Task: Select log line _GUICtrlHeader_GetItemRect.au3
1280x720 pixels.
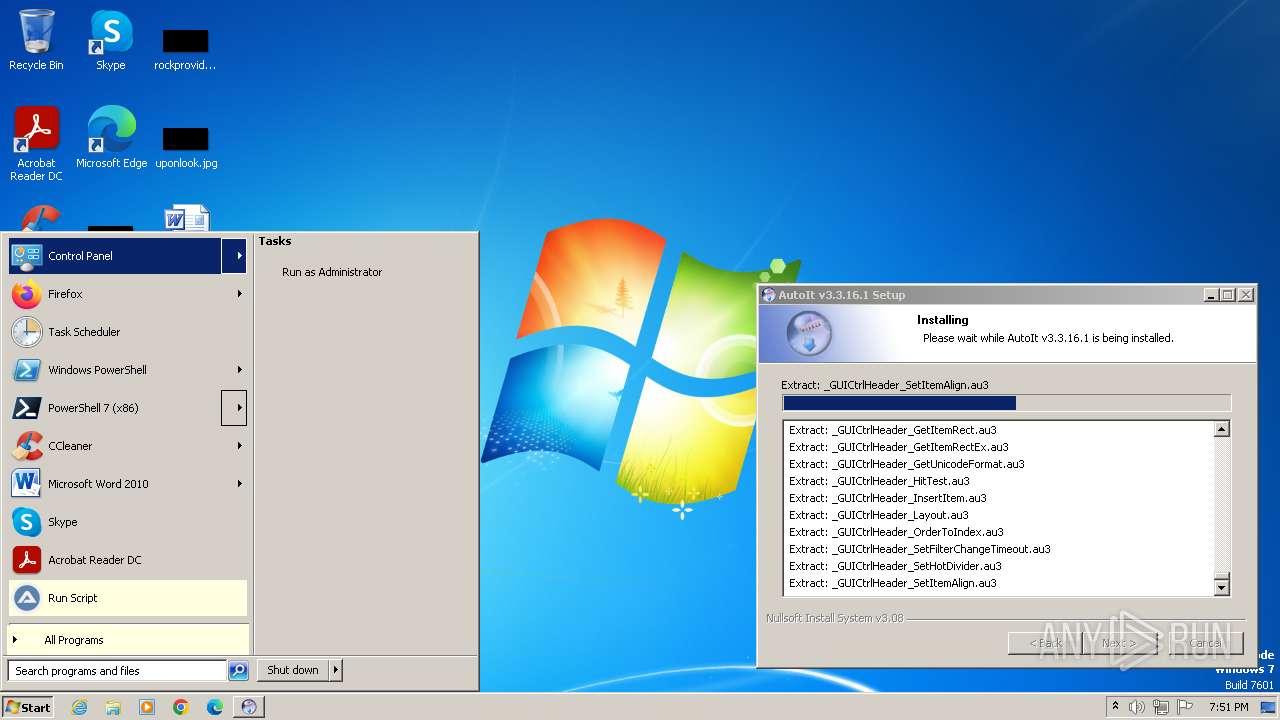Action: (893, 430)
